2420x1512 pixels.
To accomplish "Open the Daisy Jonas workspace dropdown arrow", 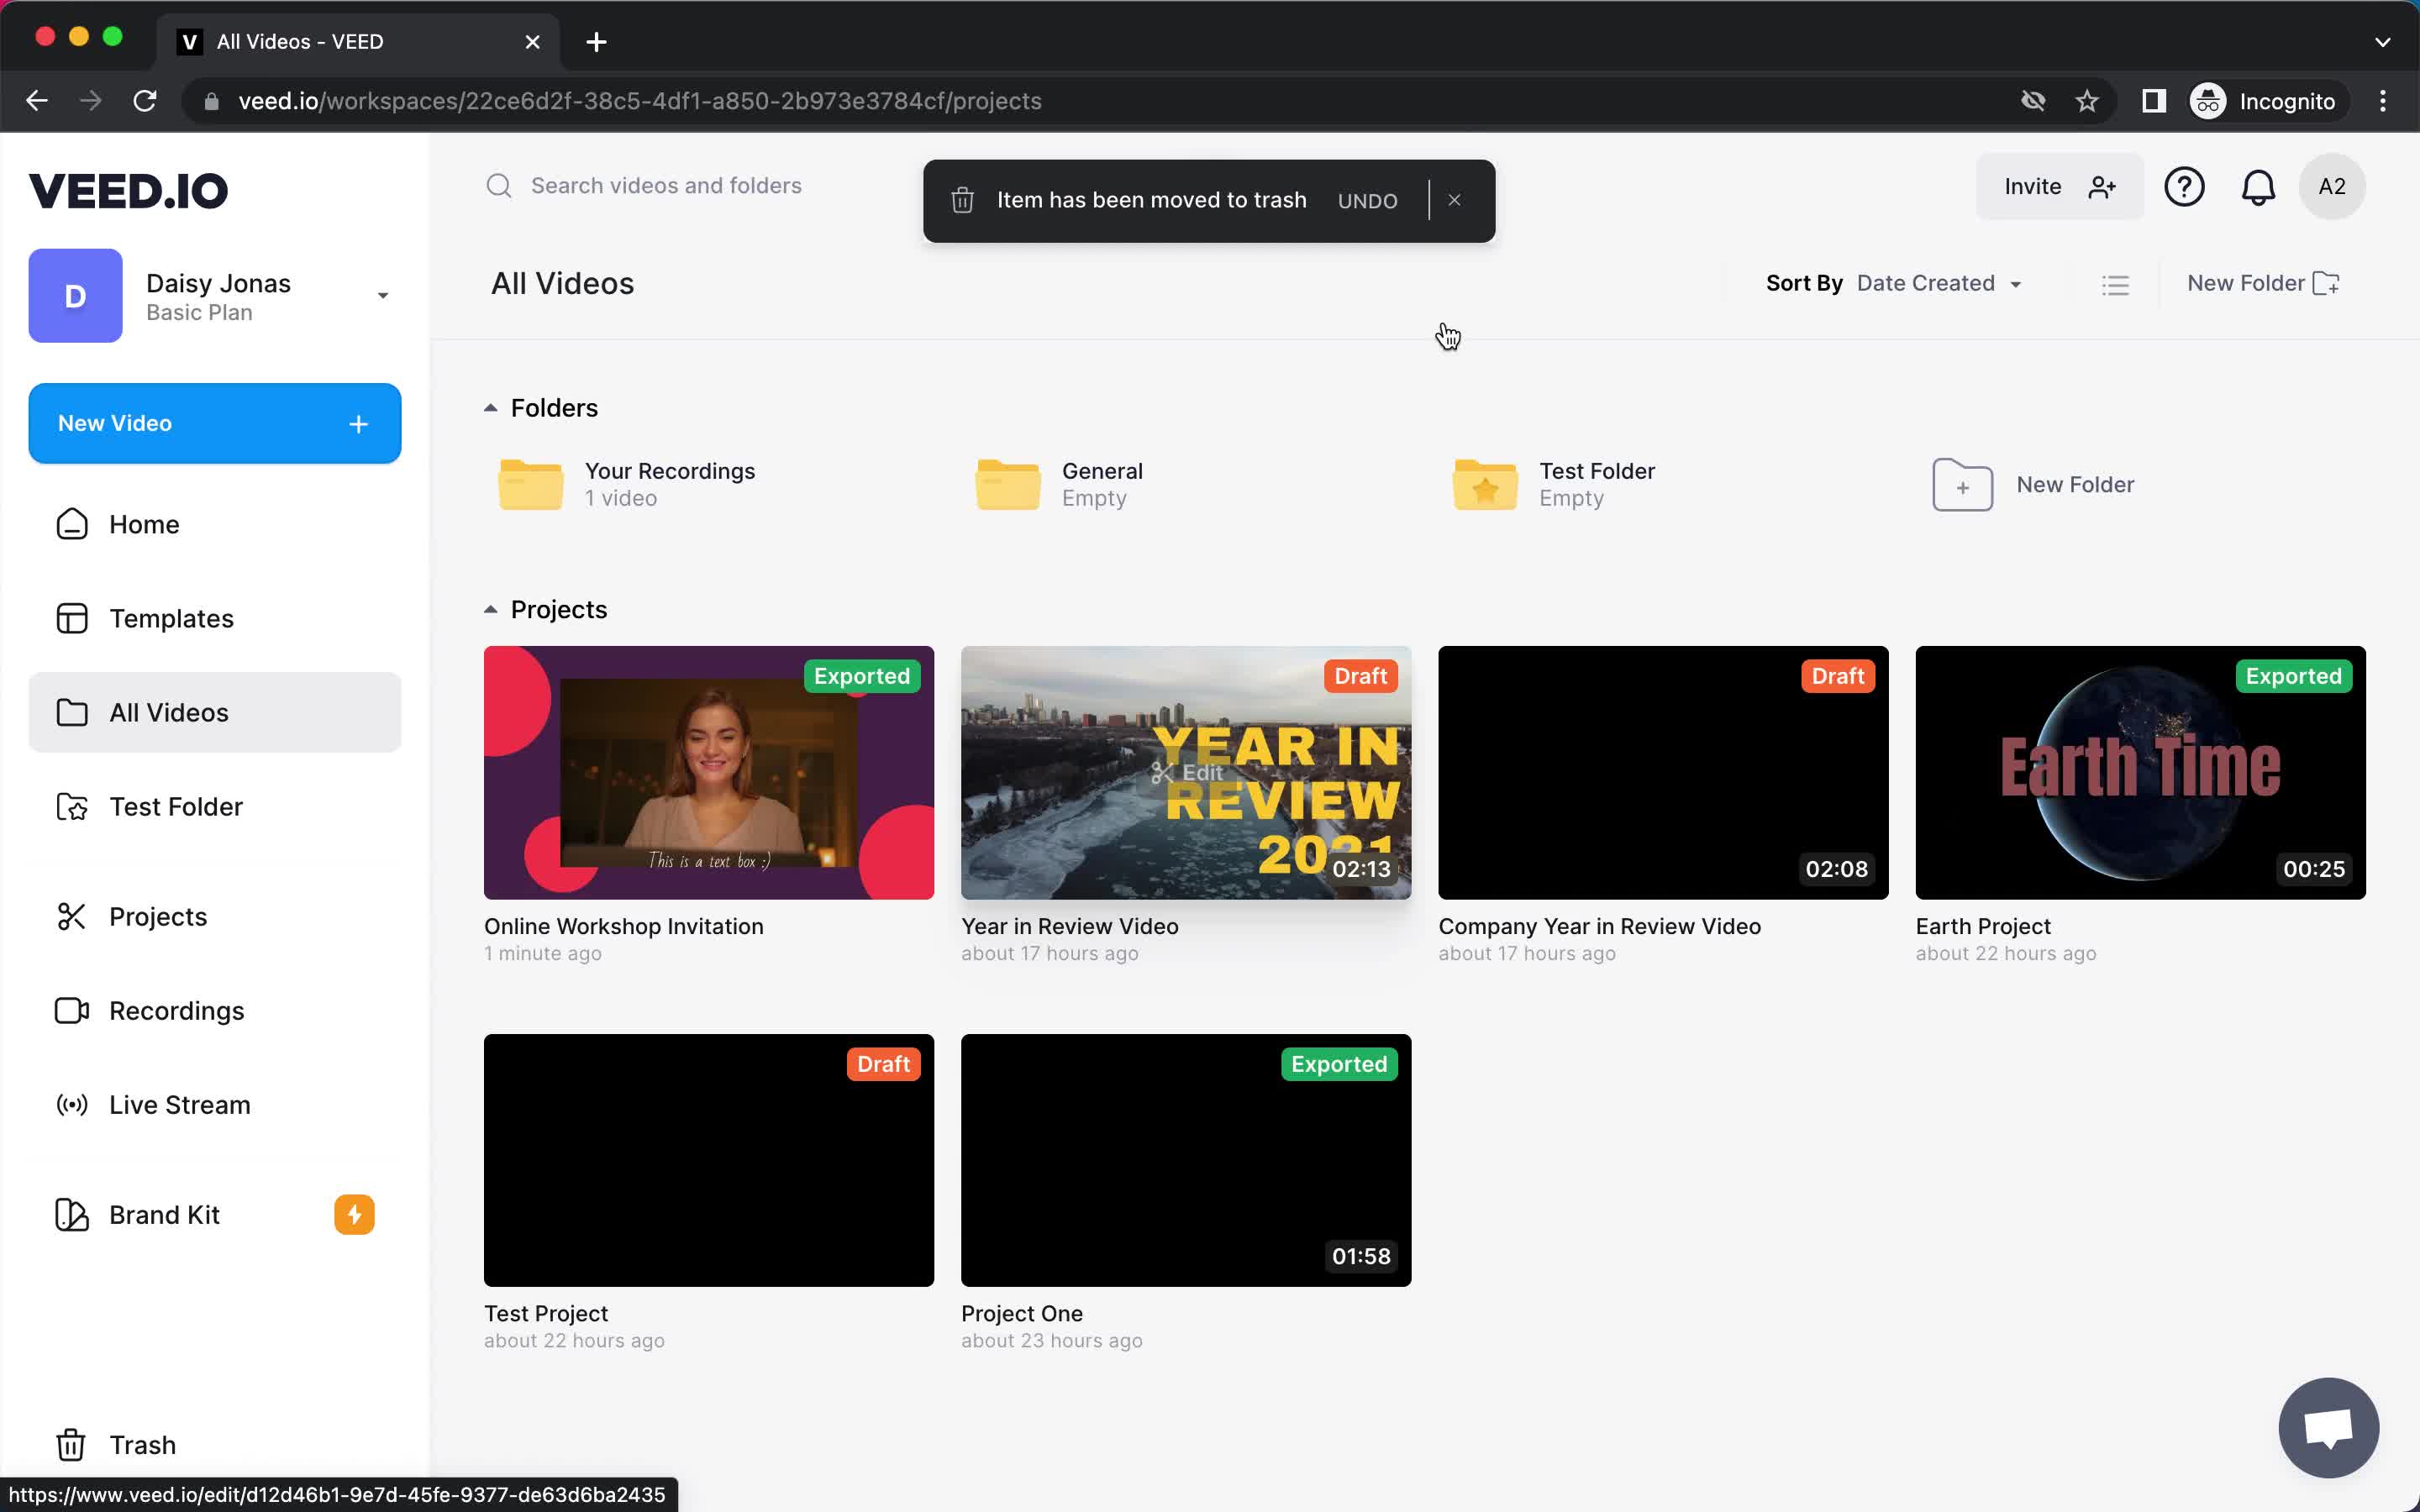I will 383,296.
